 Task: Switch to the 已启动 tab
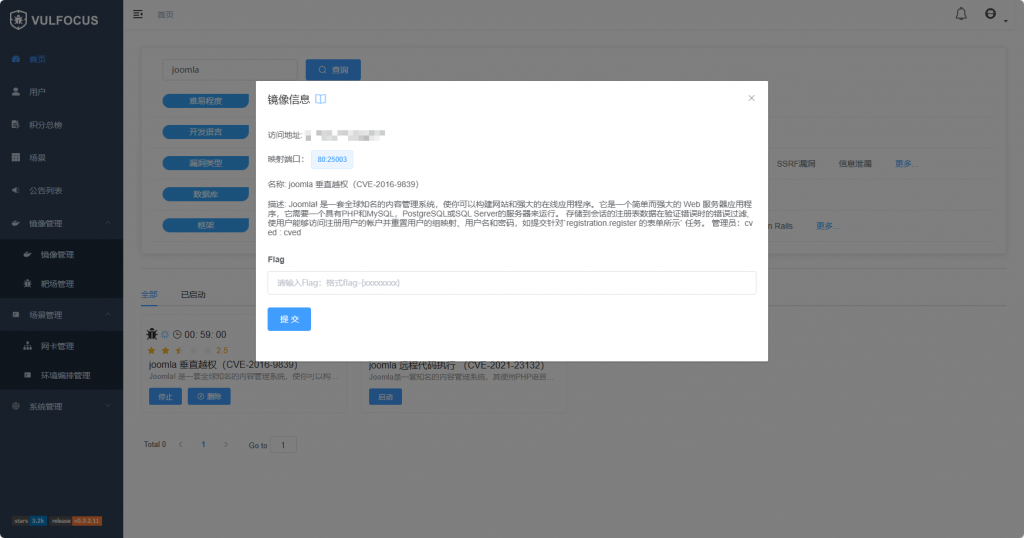(x=193, y=295)
